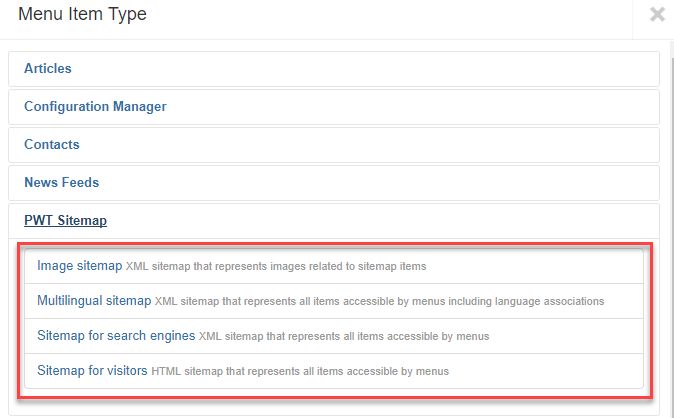
Task: Select the Image sitemap menu type
Action: [79, 266]
